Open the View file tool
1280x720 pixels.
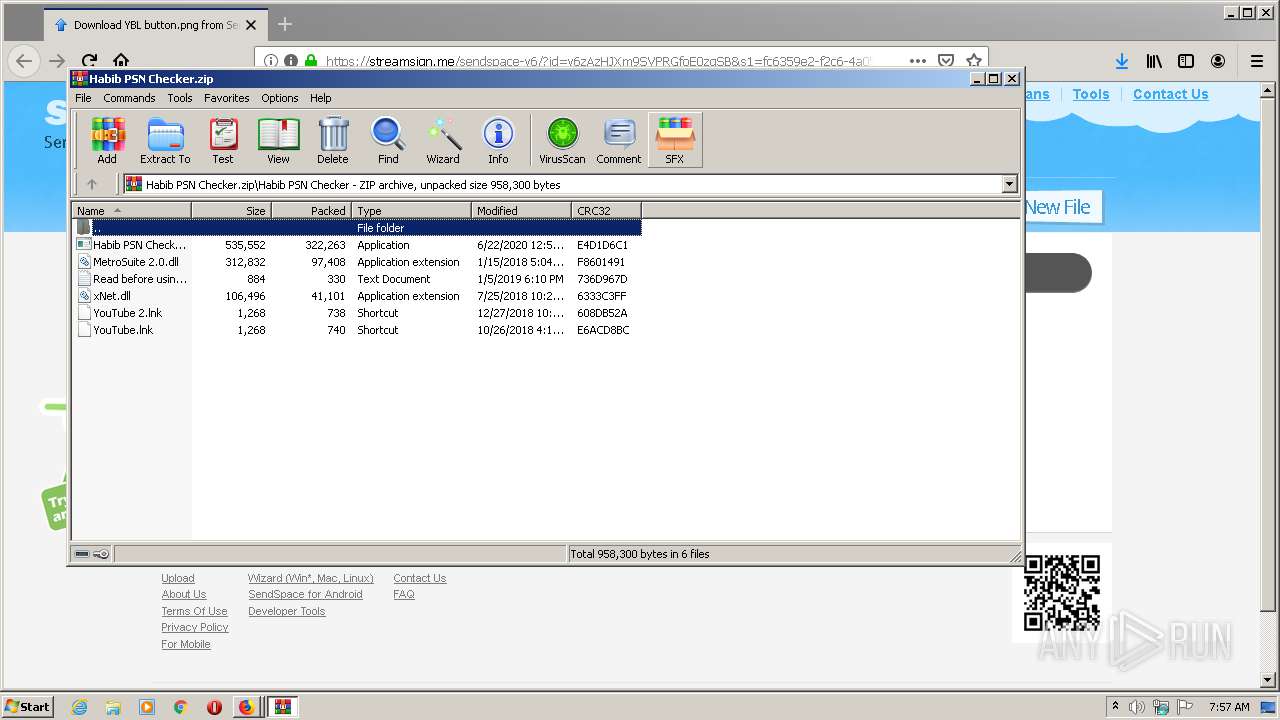click(278, 140)
